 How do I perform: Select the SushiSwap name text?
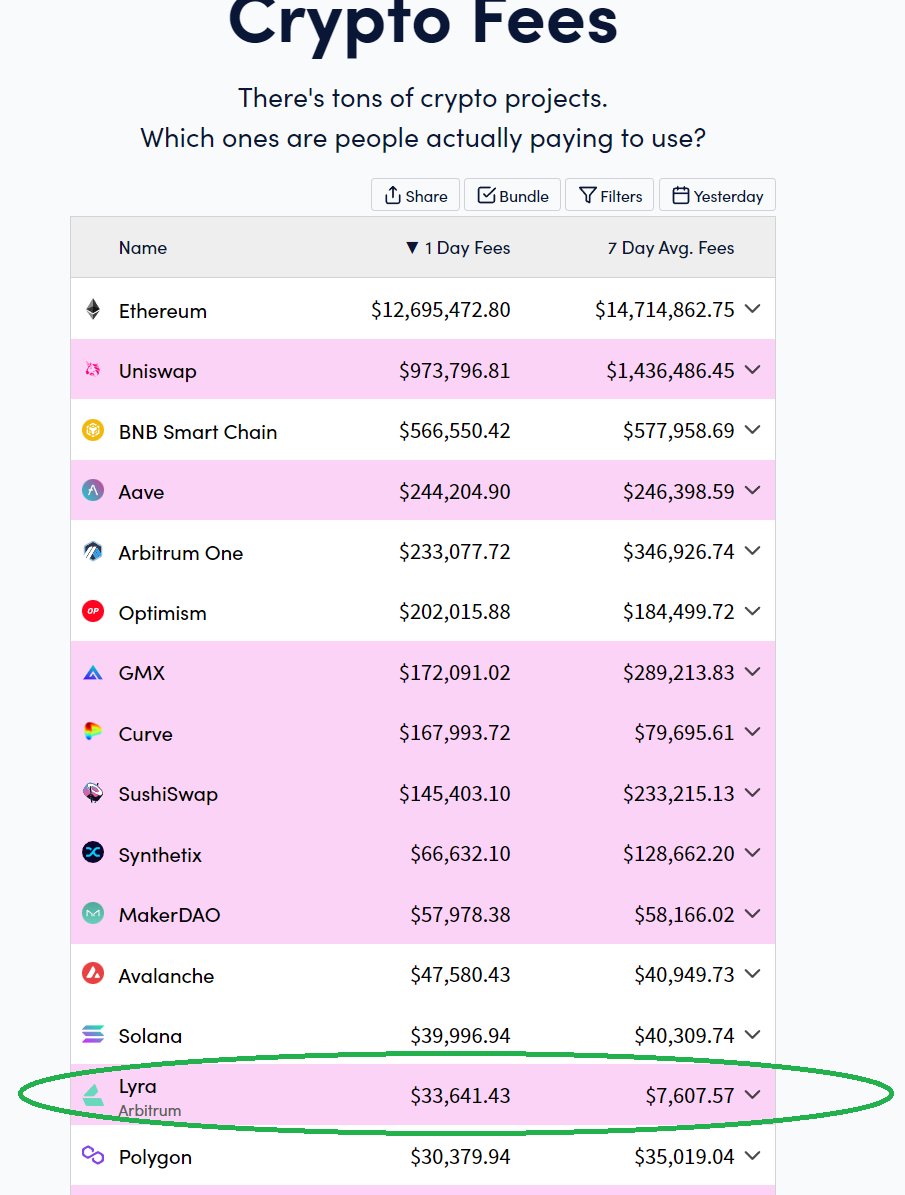168,795
